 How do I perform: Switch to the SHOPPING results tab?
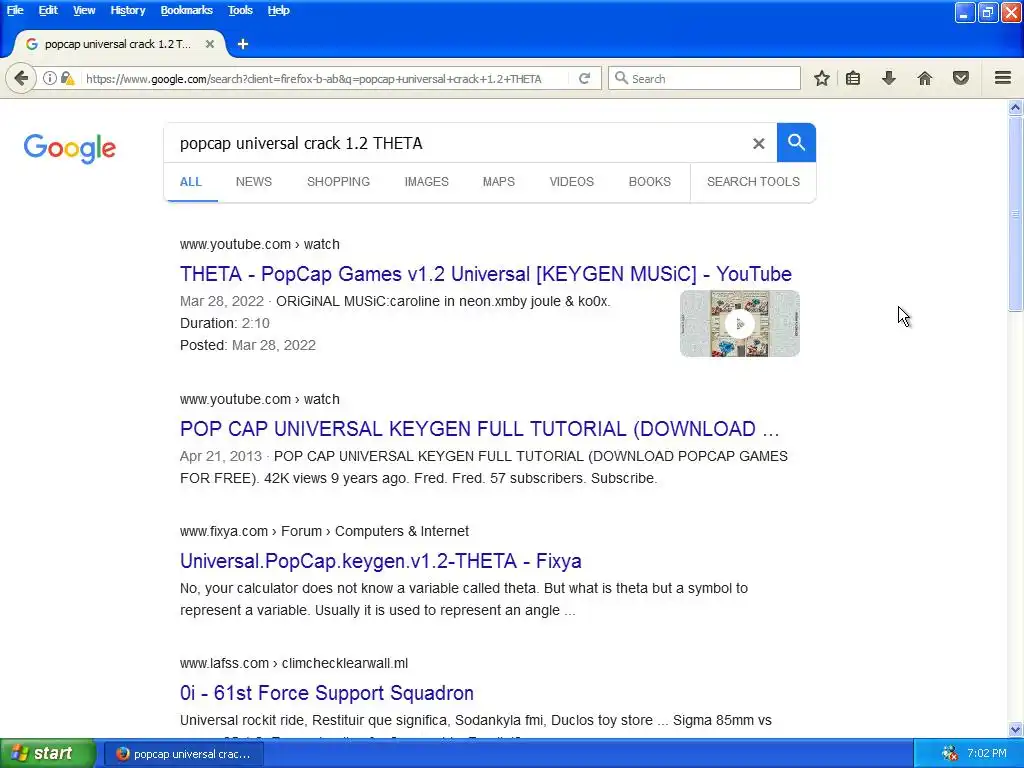click(x=338, y=182)
